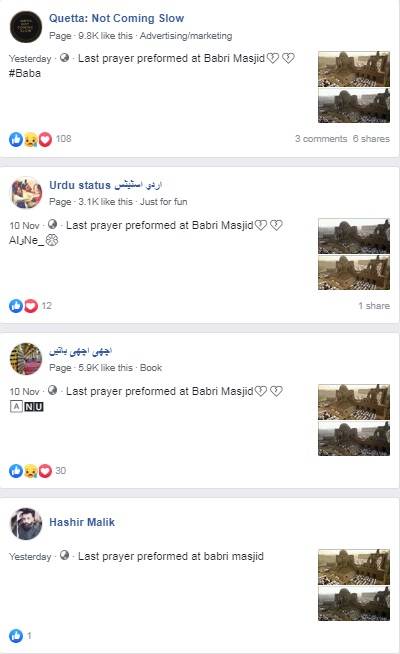The image size is (400, 654).
Task: Click the Urdu status page avatar
Action: [26, 192]
